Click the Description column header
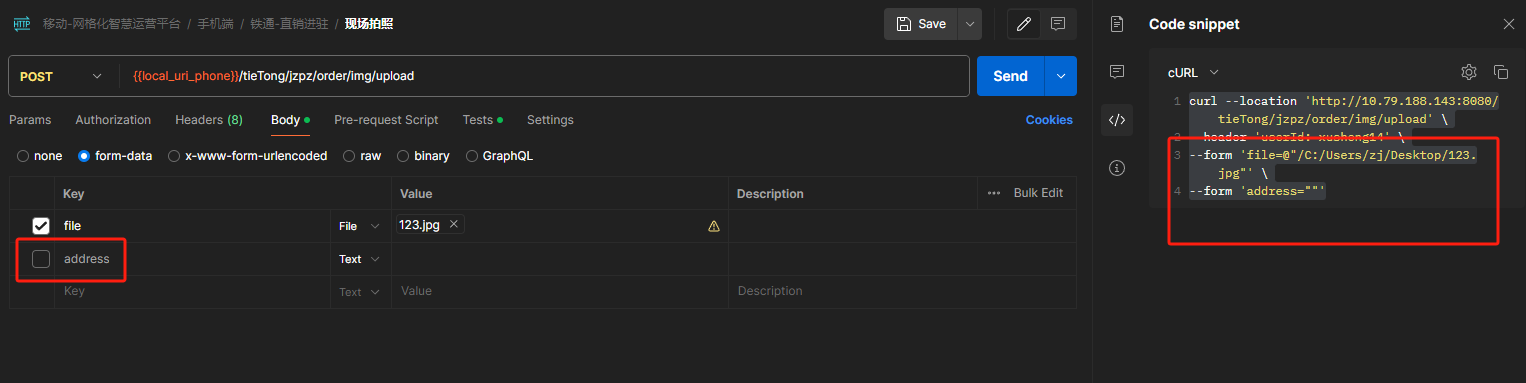Screen dimensions: 1526x383 [770, 193]
